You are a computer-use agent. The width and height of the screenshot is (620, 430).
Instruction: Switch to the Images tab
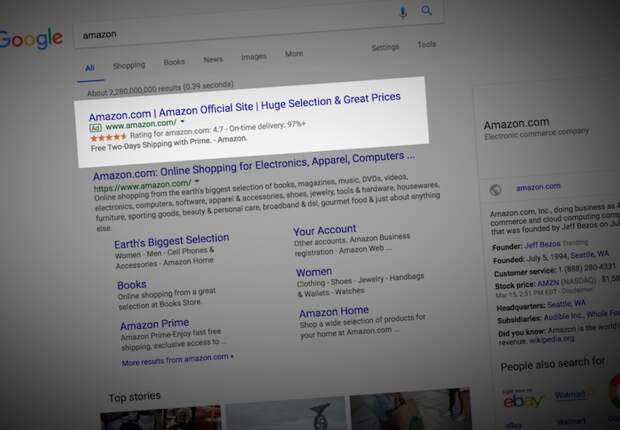(253, 57)
